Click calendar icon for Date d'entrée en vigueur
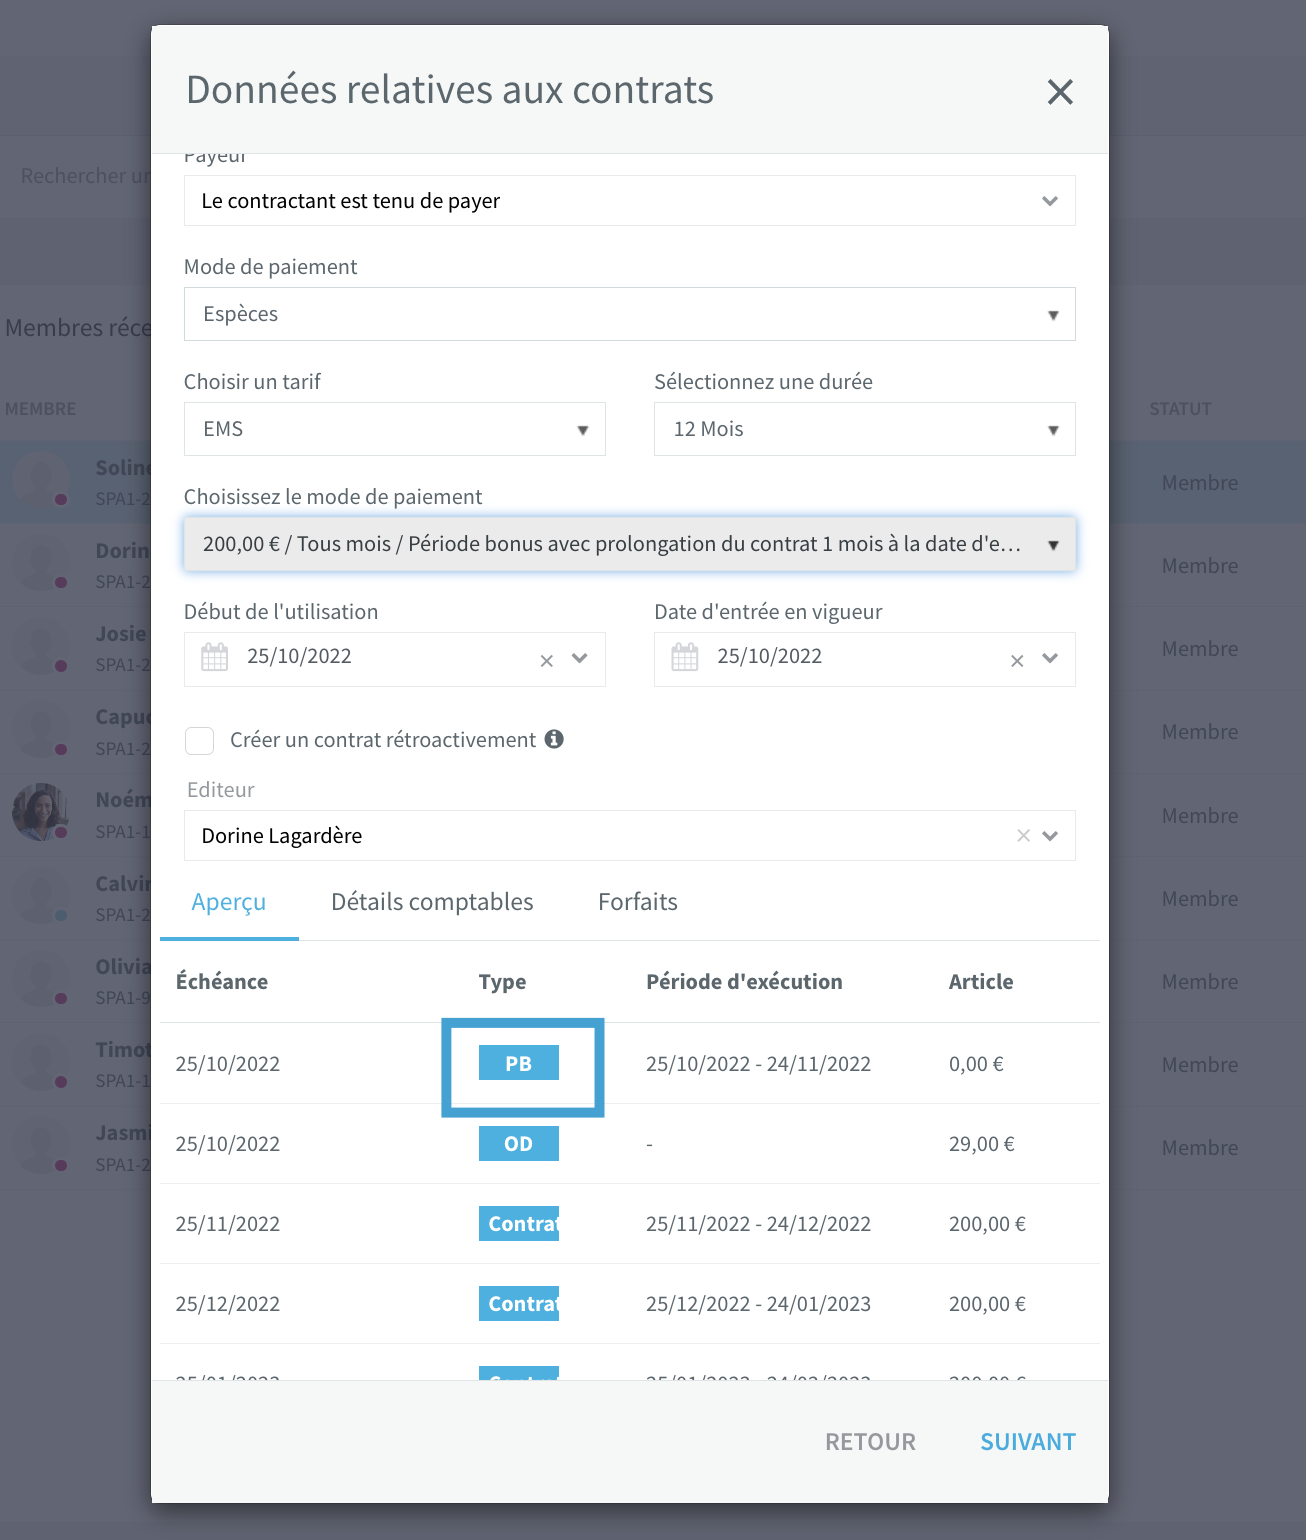The height and width of the screenshot is (1540, 1306). (685, 657)
